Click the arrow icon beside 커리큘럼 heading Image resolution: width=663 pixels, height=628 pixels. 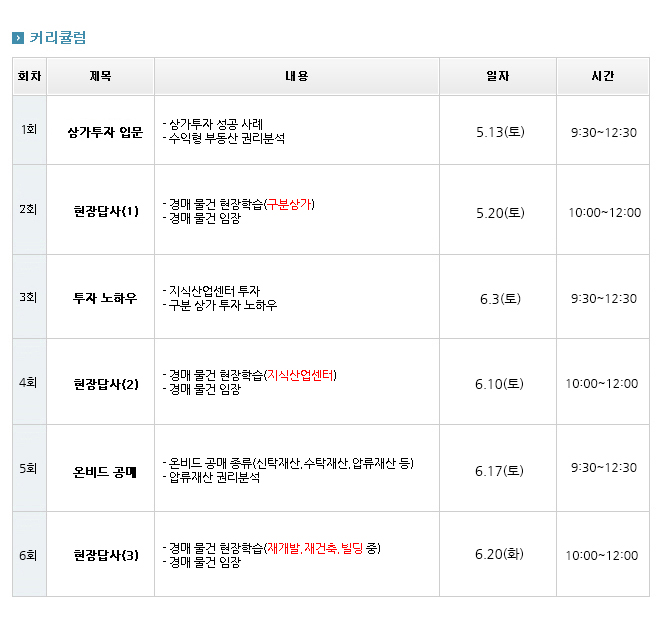[18, 39]
